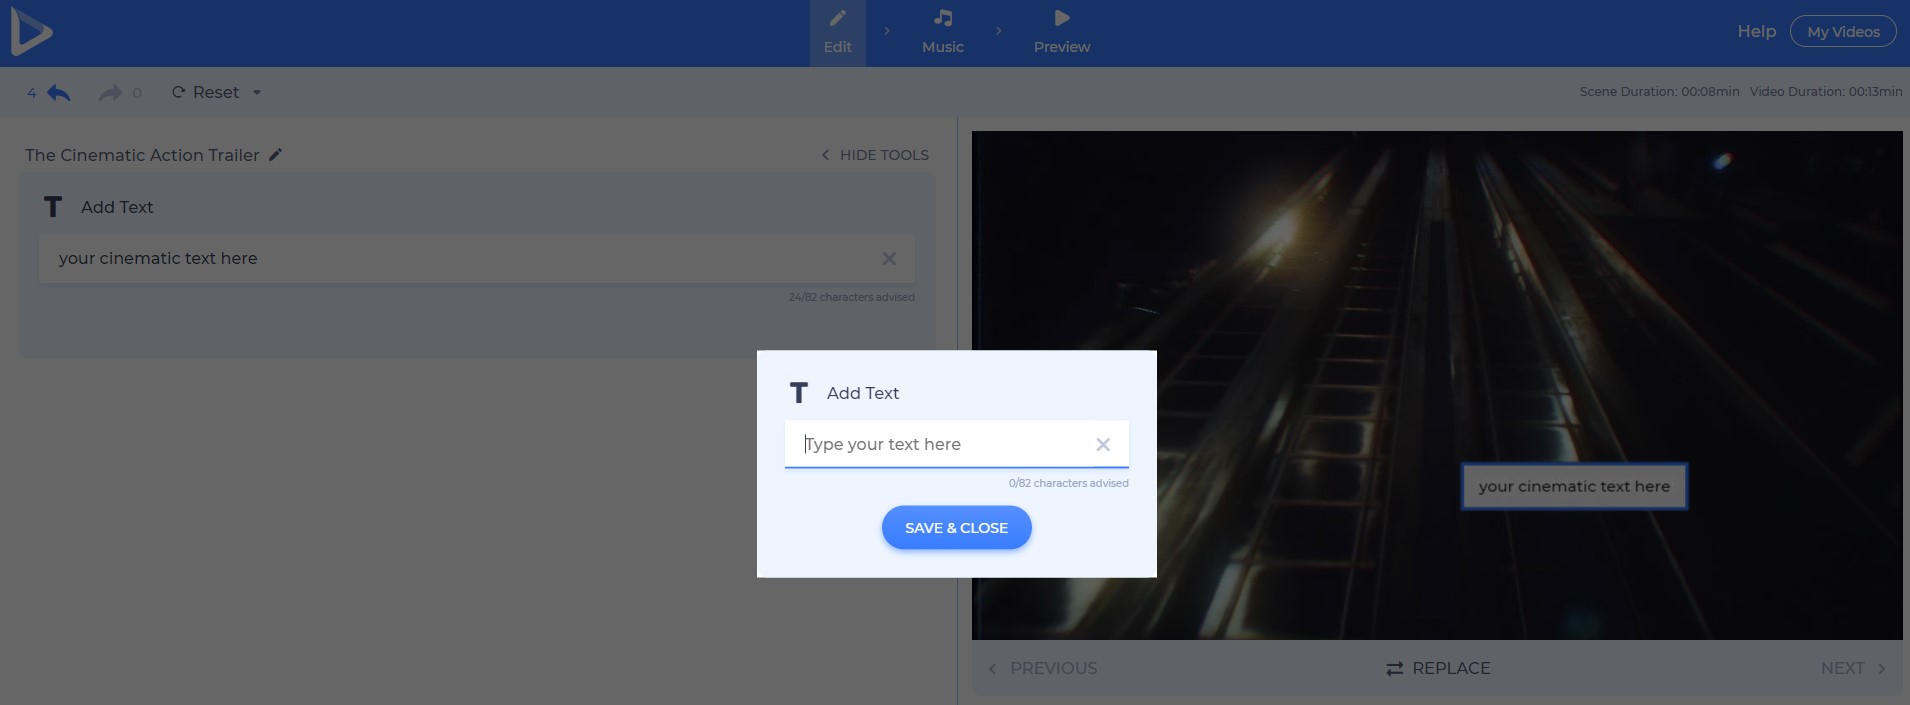Open the Help link

point(1756,32)
